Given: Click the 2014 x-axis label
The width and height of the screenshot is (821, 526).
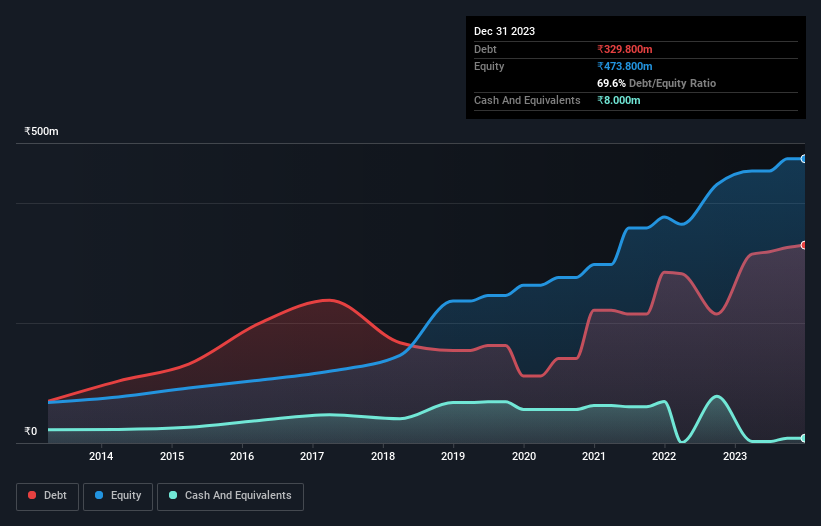Looking at the screenshot, I should 101,456.
